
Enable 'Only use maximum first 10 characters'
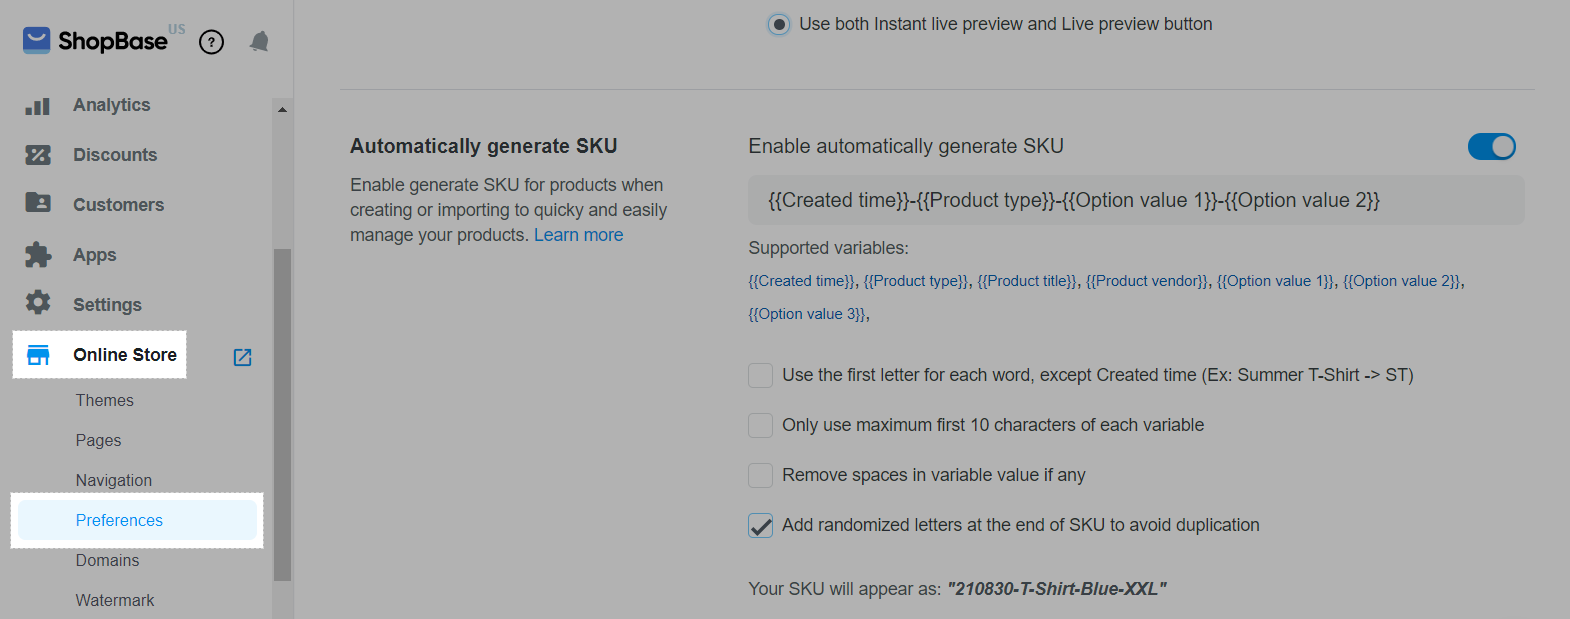point(761,425)
